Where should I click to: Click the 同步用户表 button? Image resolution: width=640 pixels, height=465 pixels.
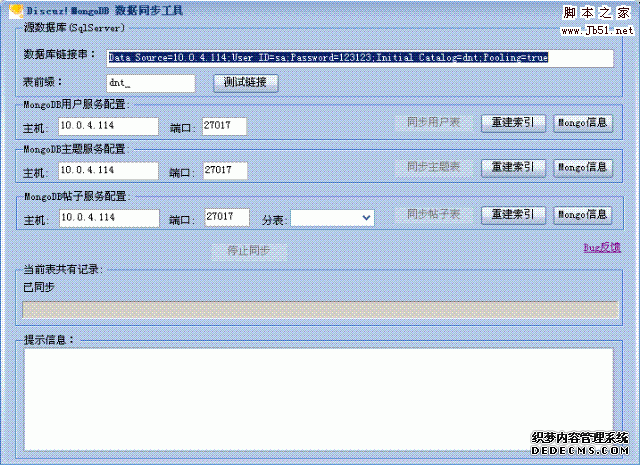point(434,122)
